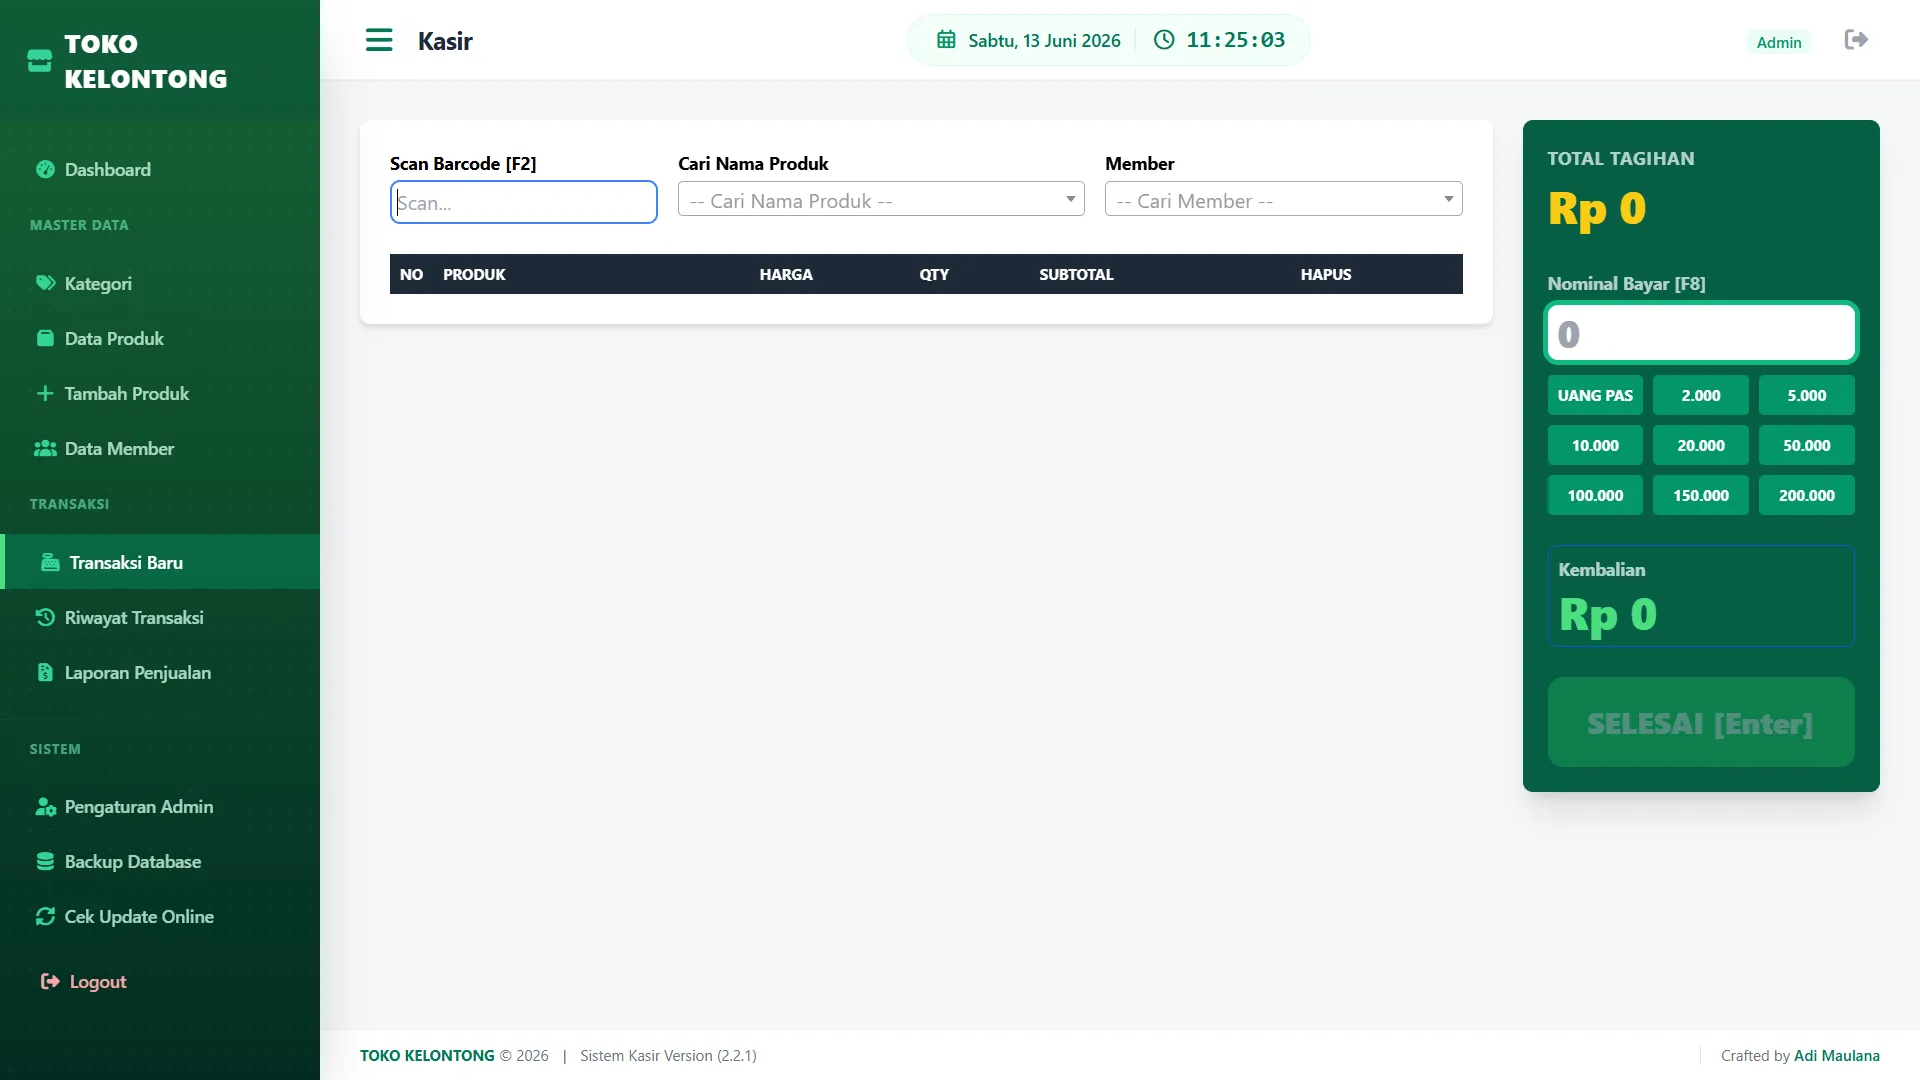Image resolution: width=1920 pixels, height=1080 pixels.
Task: Click the sign-out icon in the top right
Action: (x=1856, y=40)
